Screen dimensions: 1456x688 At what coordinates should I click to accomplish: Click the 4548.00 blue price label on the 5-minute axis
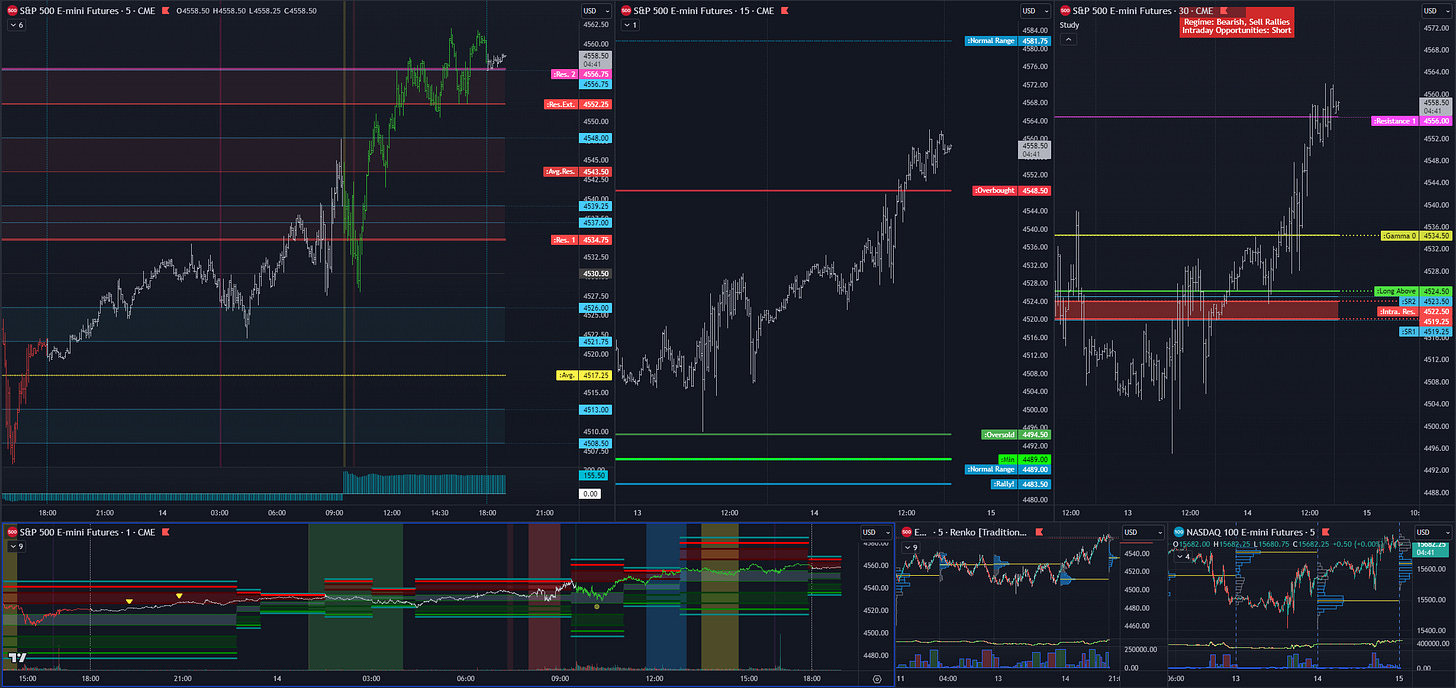(596, 138)
